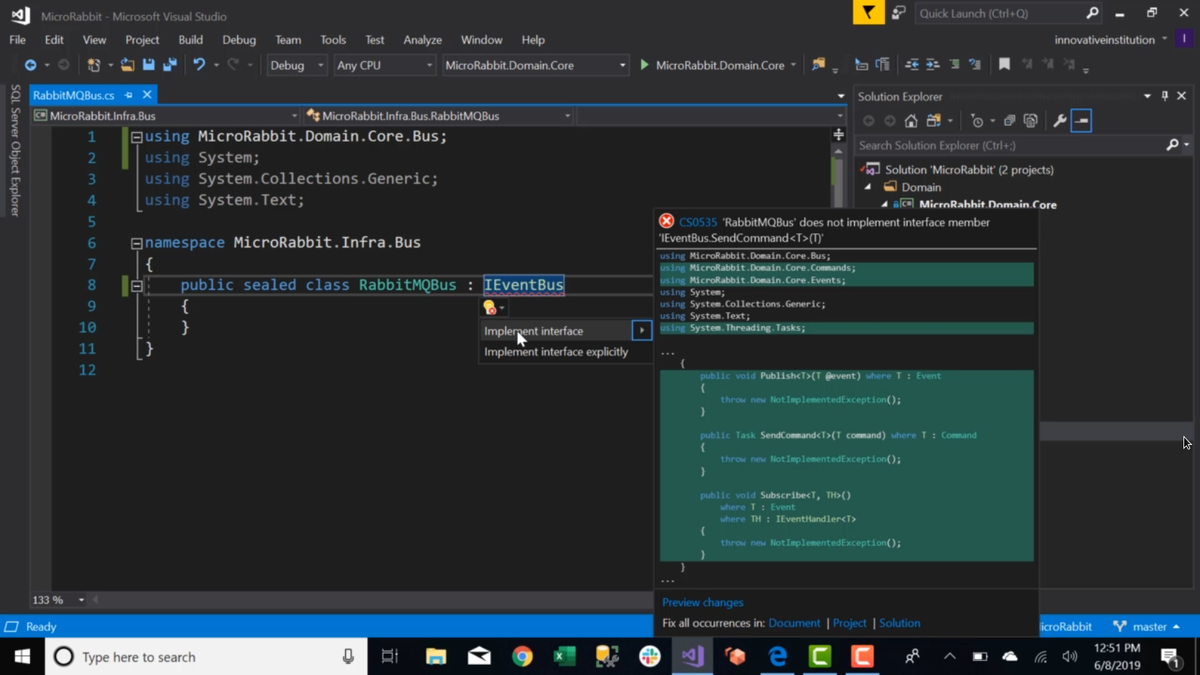Click the CS0535 error code link
Viewport: 1200px width, 675px height.
point(698,222)
